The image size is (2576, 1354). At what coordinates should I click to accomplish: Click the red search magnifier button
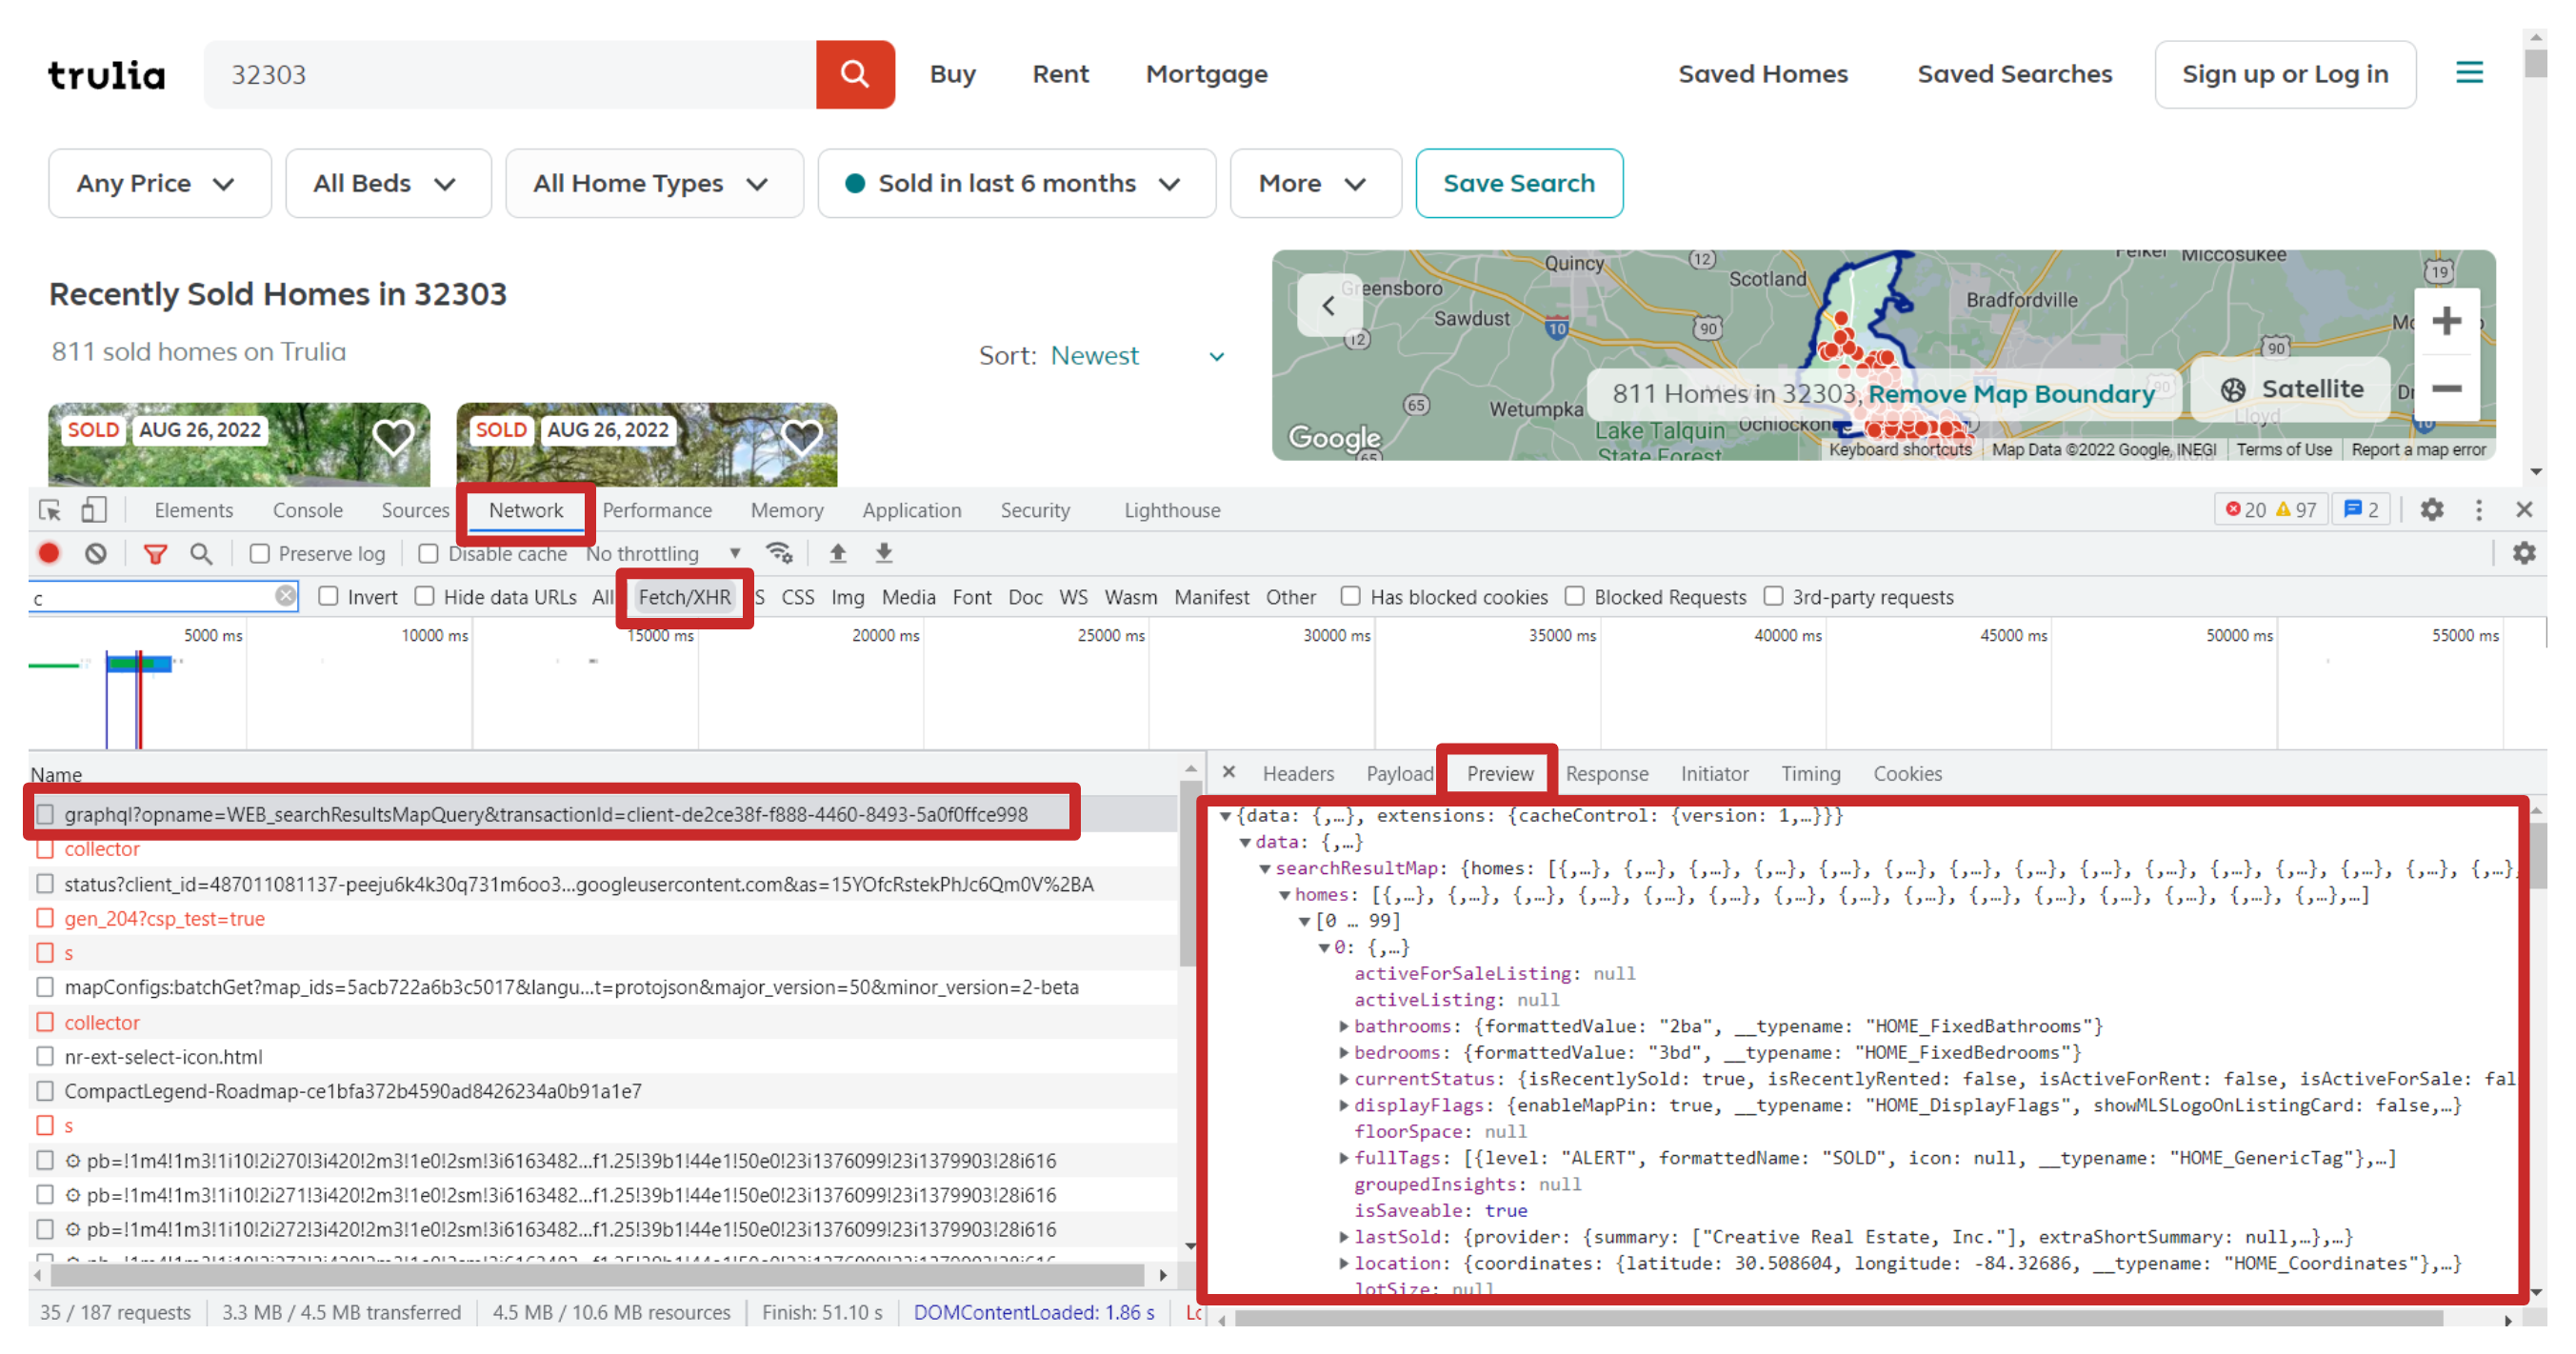coord(854,74)
